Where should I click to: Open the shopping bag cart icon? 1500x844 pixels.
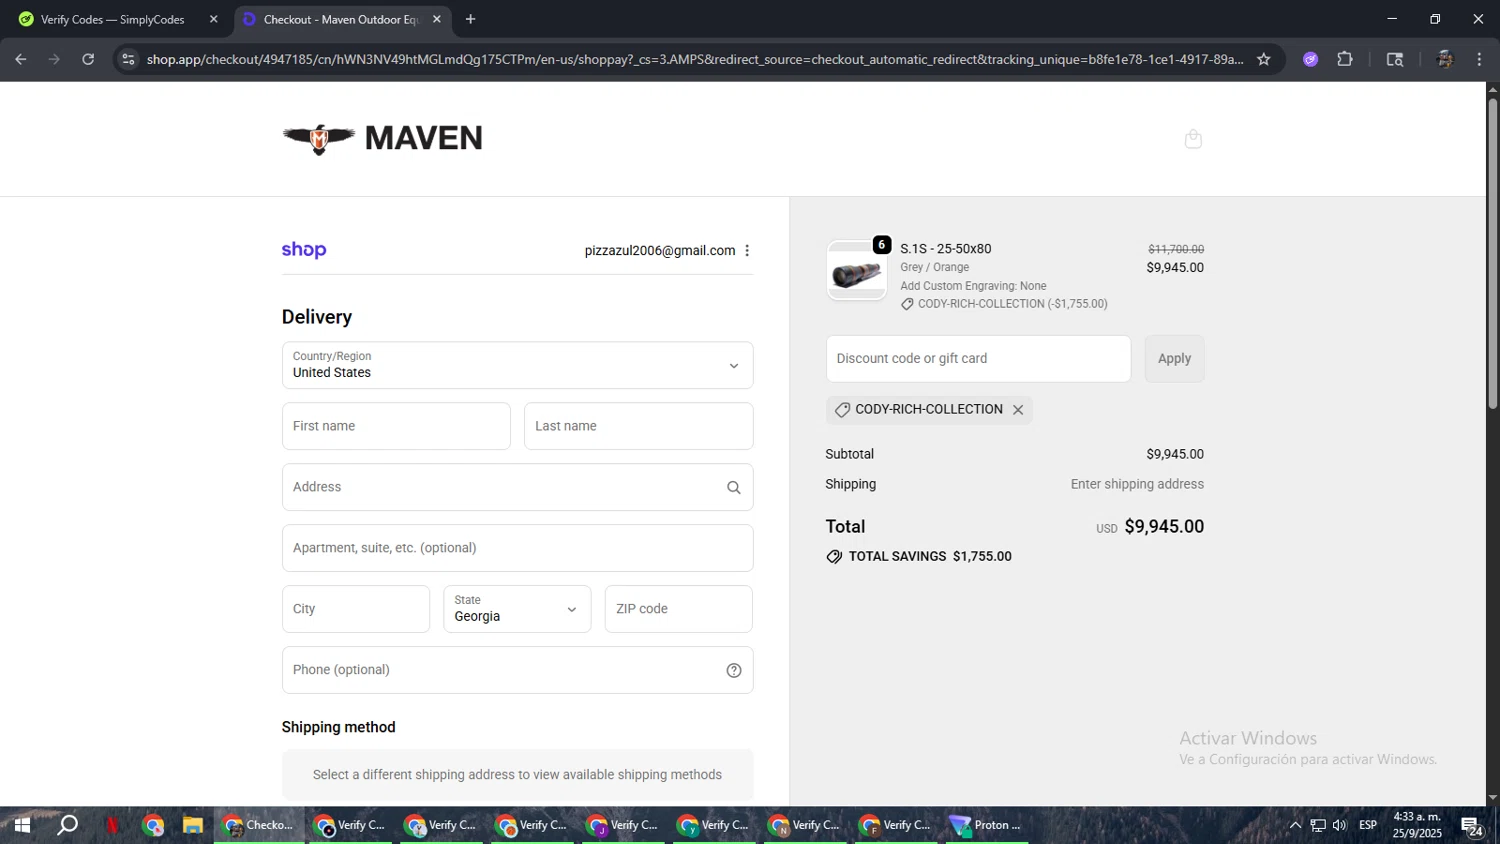(1193, 139)
